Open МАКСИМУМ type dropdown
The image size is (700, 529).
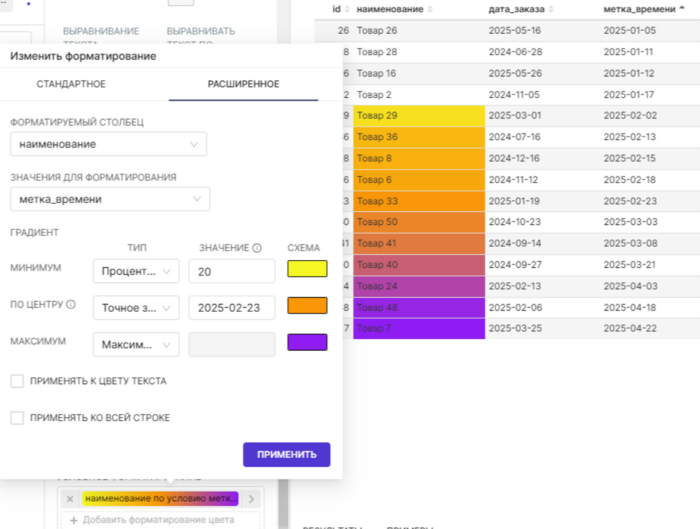pyautogui.click(x=136, y=344)
